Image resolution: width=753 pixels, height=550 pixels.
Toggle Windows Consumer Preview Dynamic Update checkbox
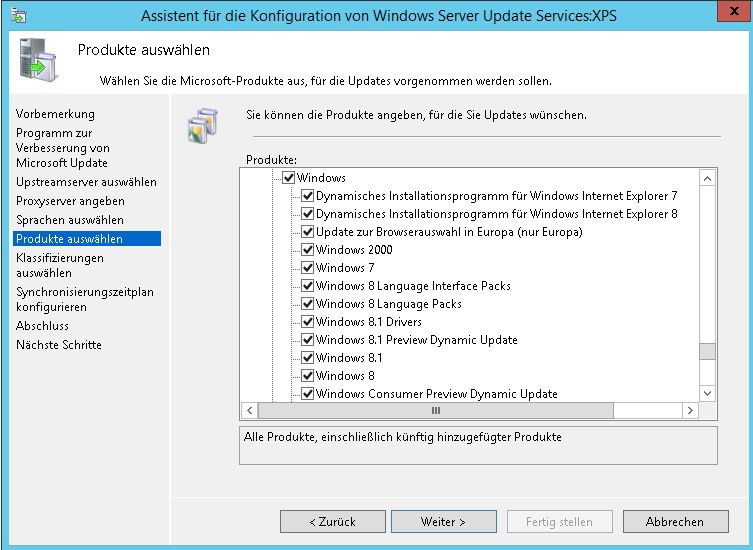(307, 394)
